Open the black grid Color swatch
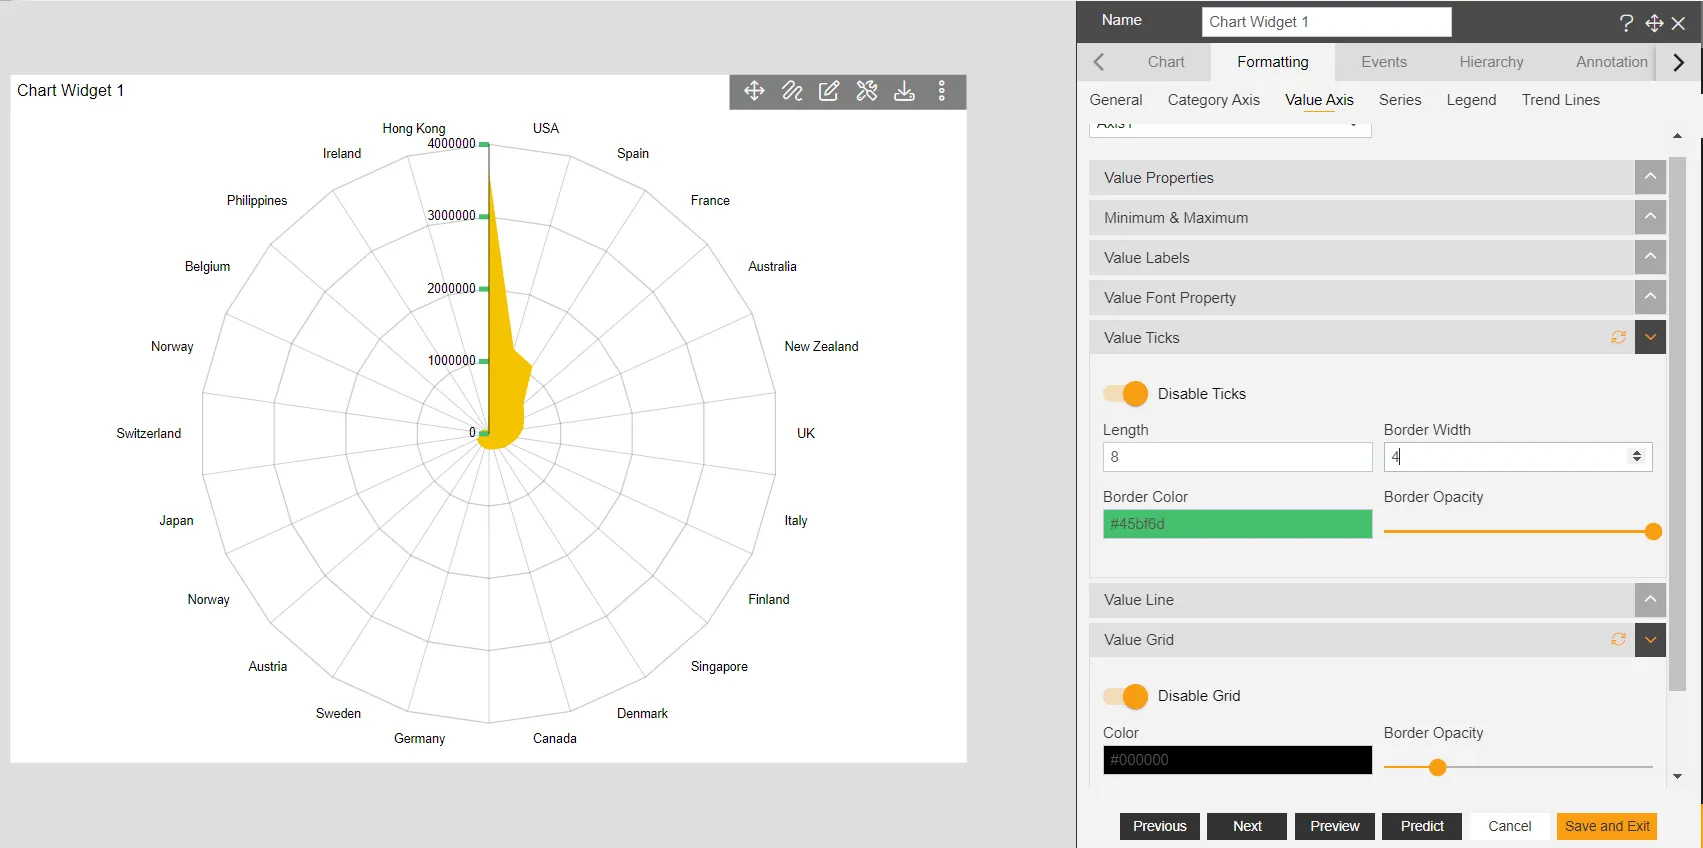Image resolution: width=1703 pixels, height=848 pixels. (1238, 760)
